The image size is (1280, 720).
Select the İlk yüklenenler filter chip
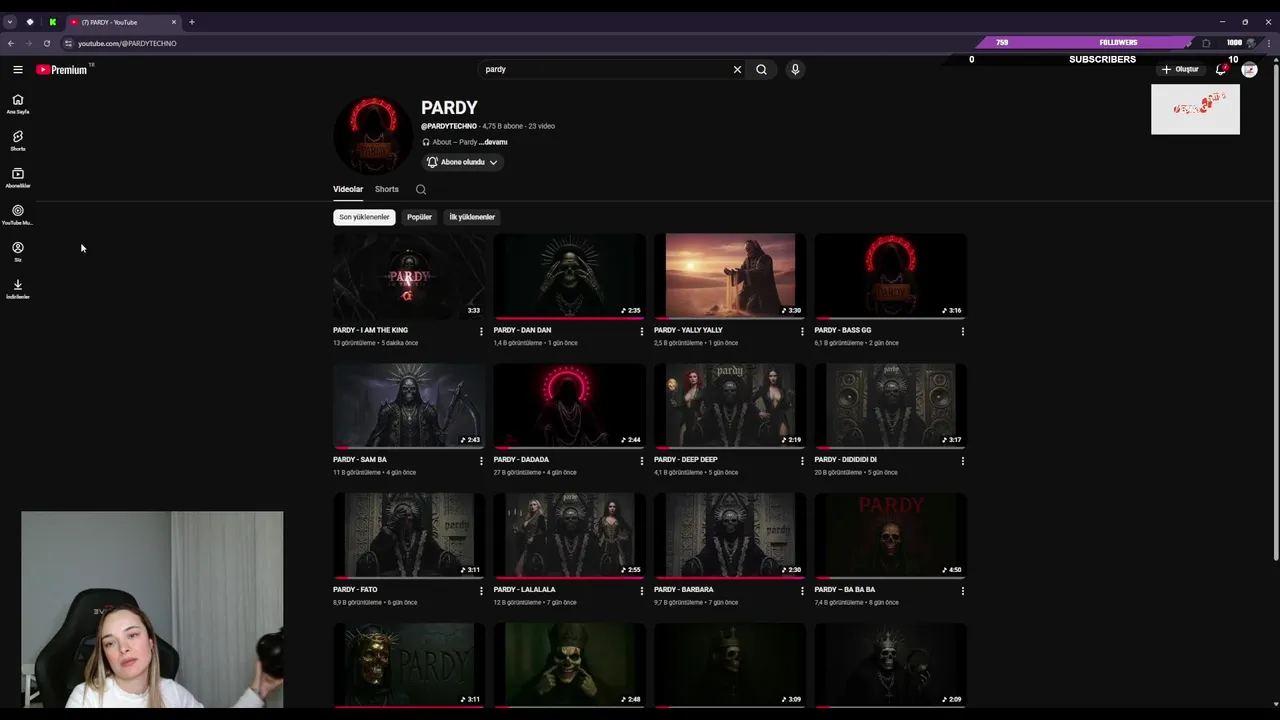pyautogui.click(x=472, y=217)
